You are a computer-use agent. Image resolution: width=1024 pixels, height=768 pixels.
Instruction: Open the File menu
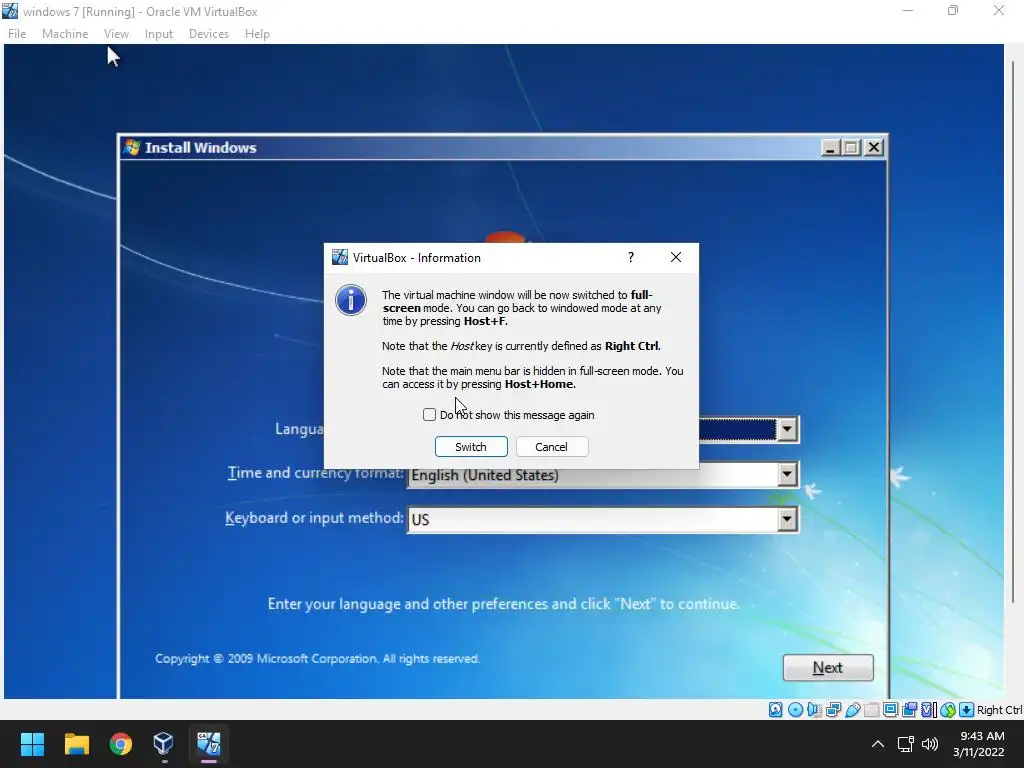pos(17,34)
